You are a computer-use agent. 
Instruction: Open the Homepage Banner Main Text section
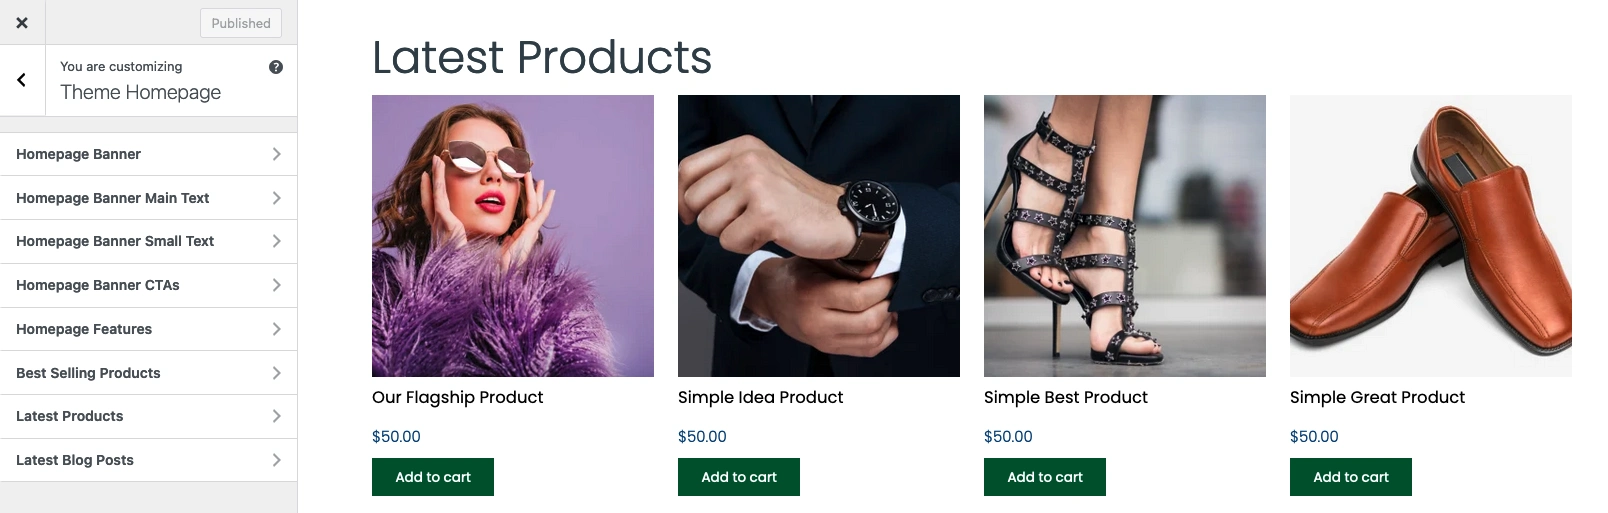pos(148,198)
